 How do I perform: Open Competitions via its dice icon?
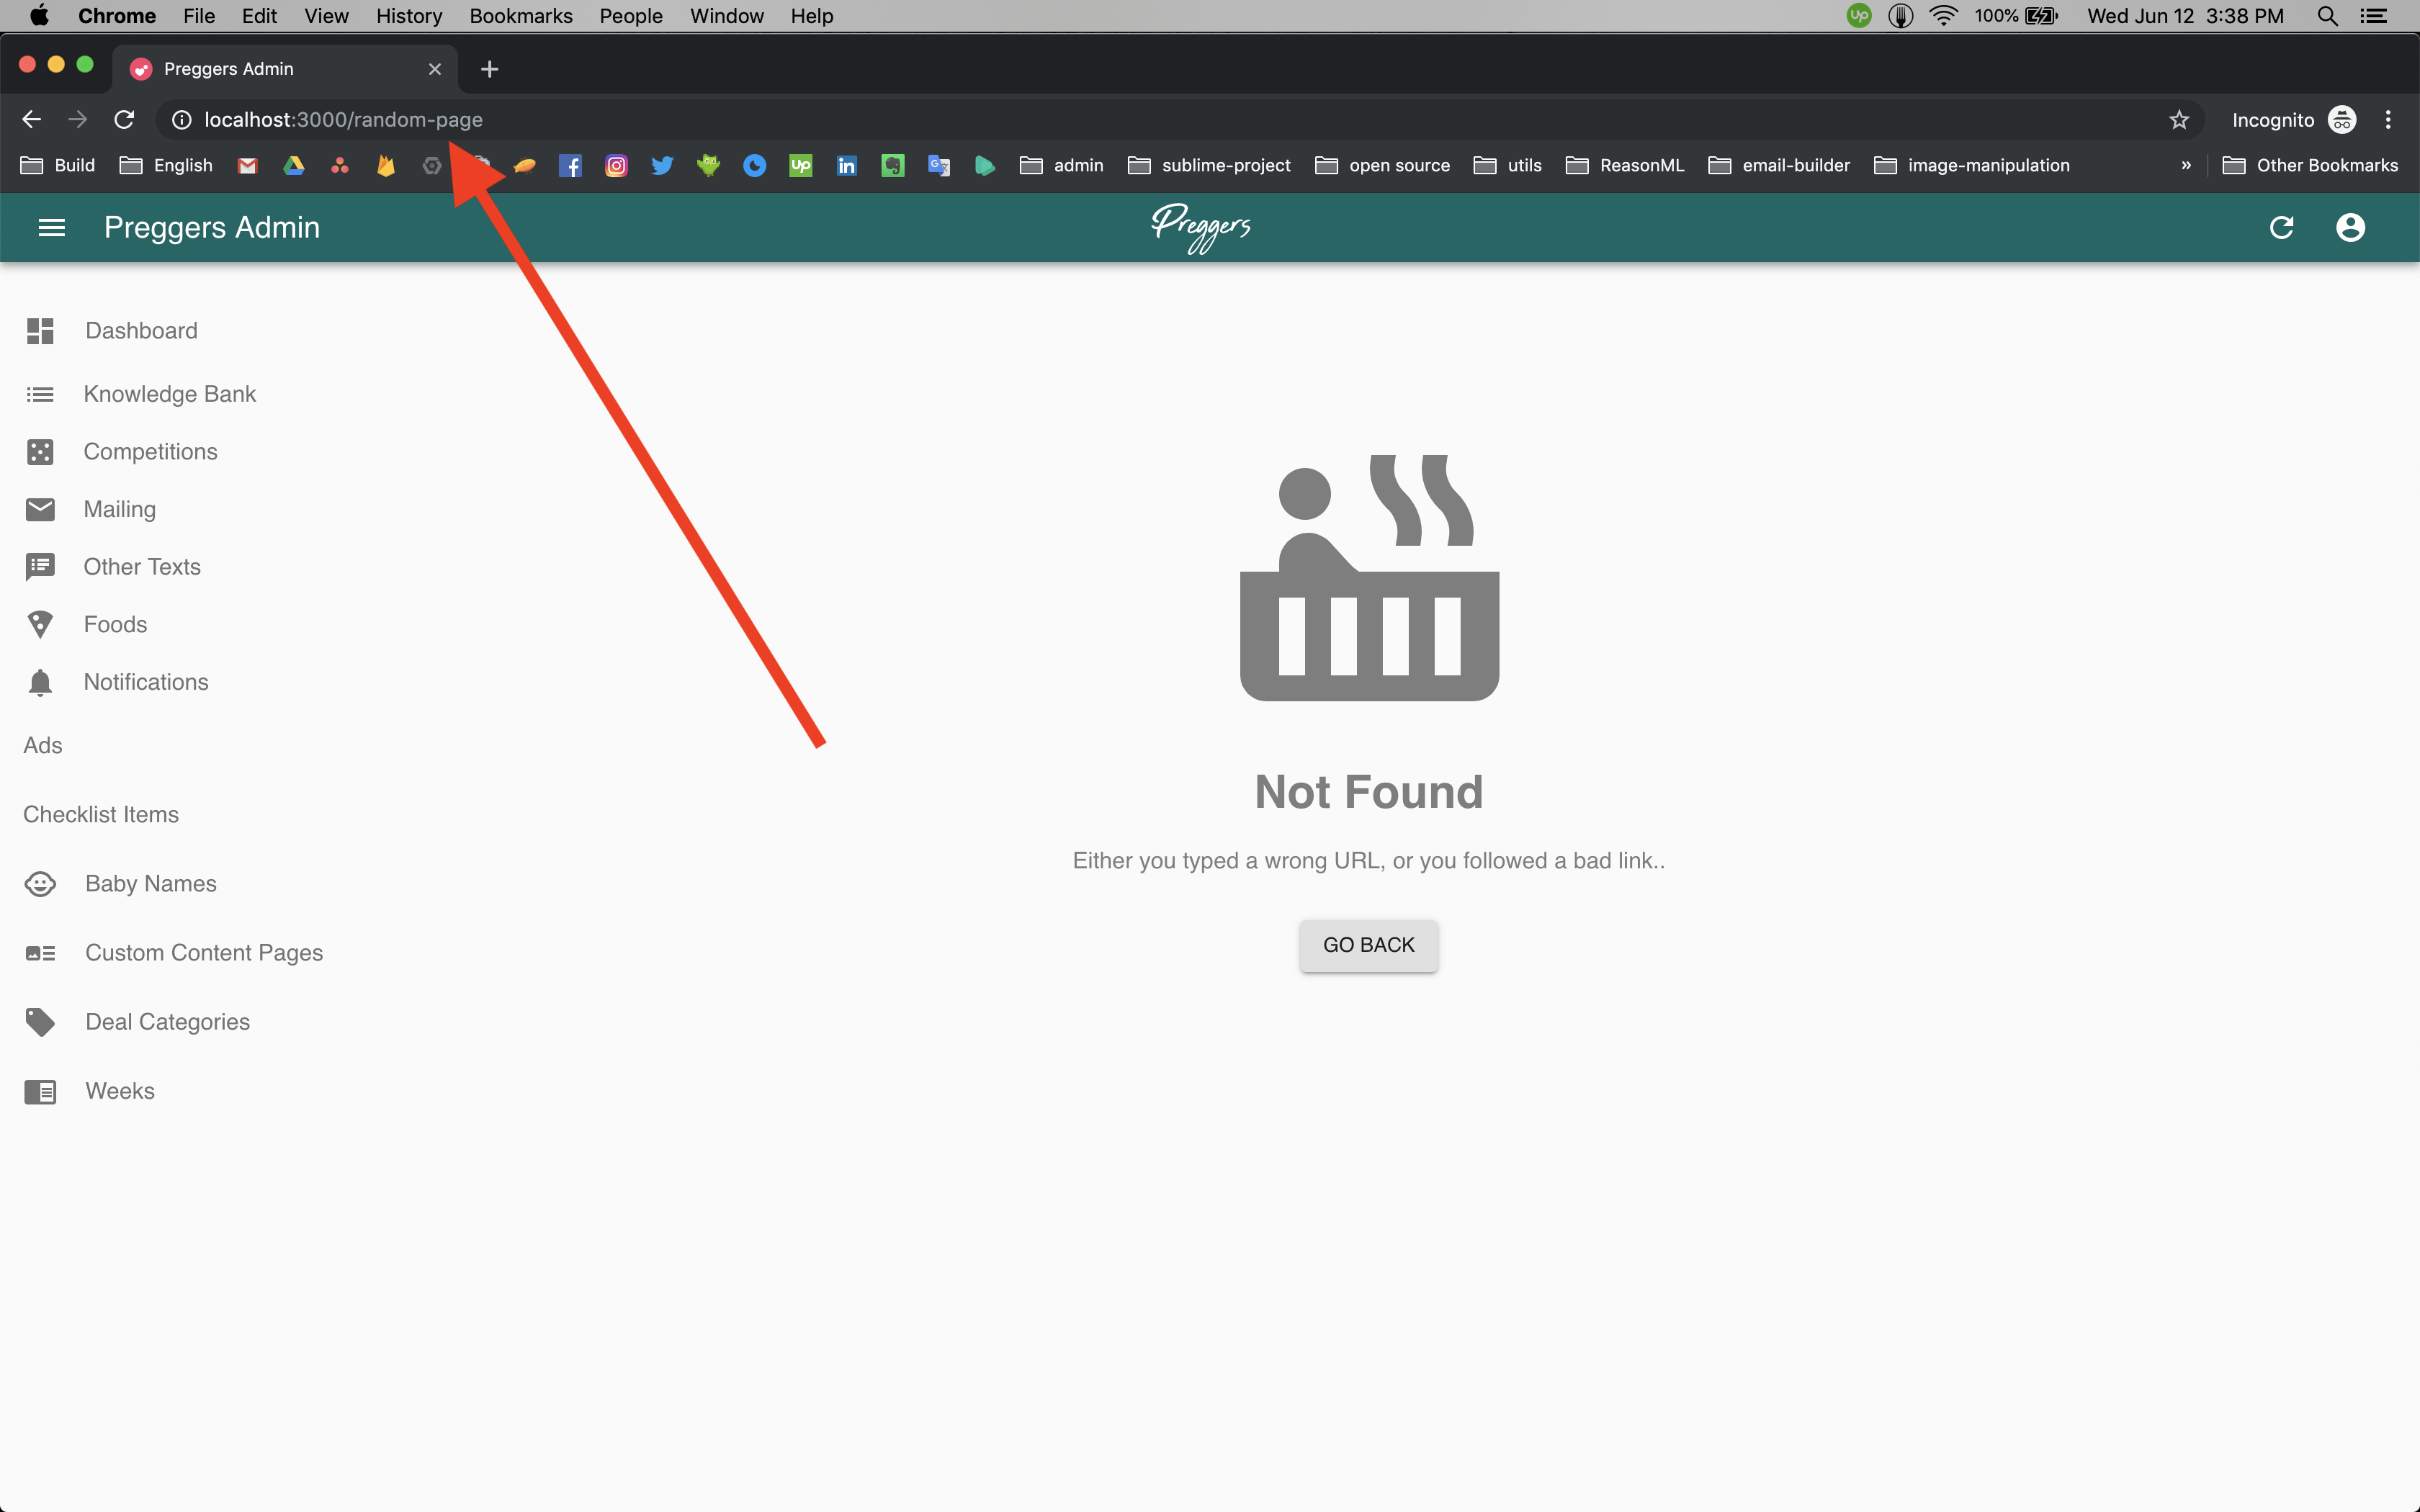[39, 451]
